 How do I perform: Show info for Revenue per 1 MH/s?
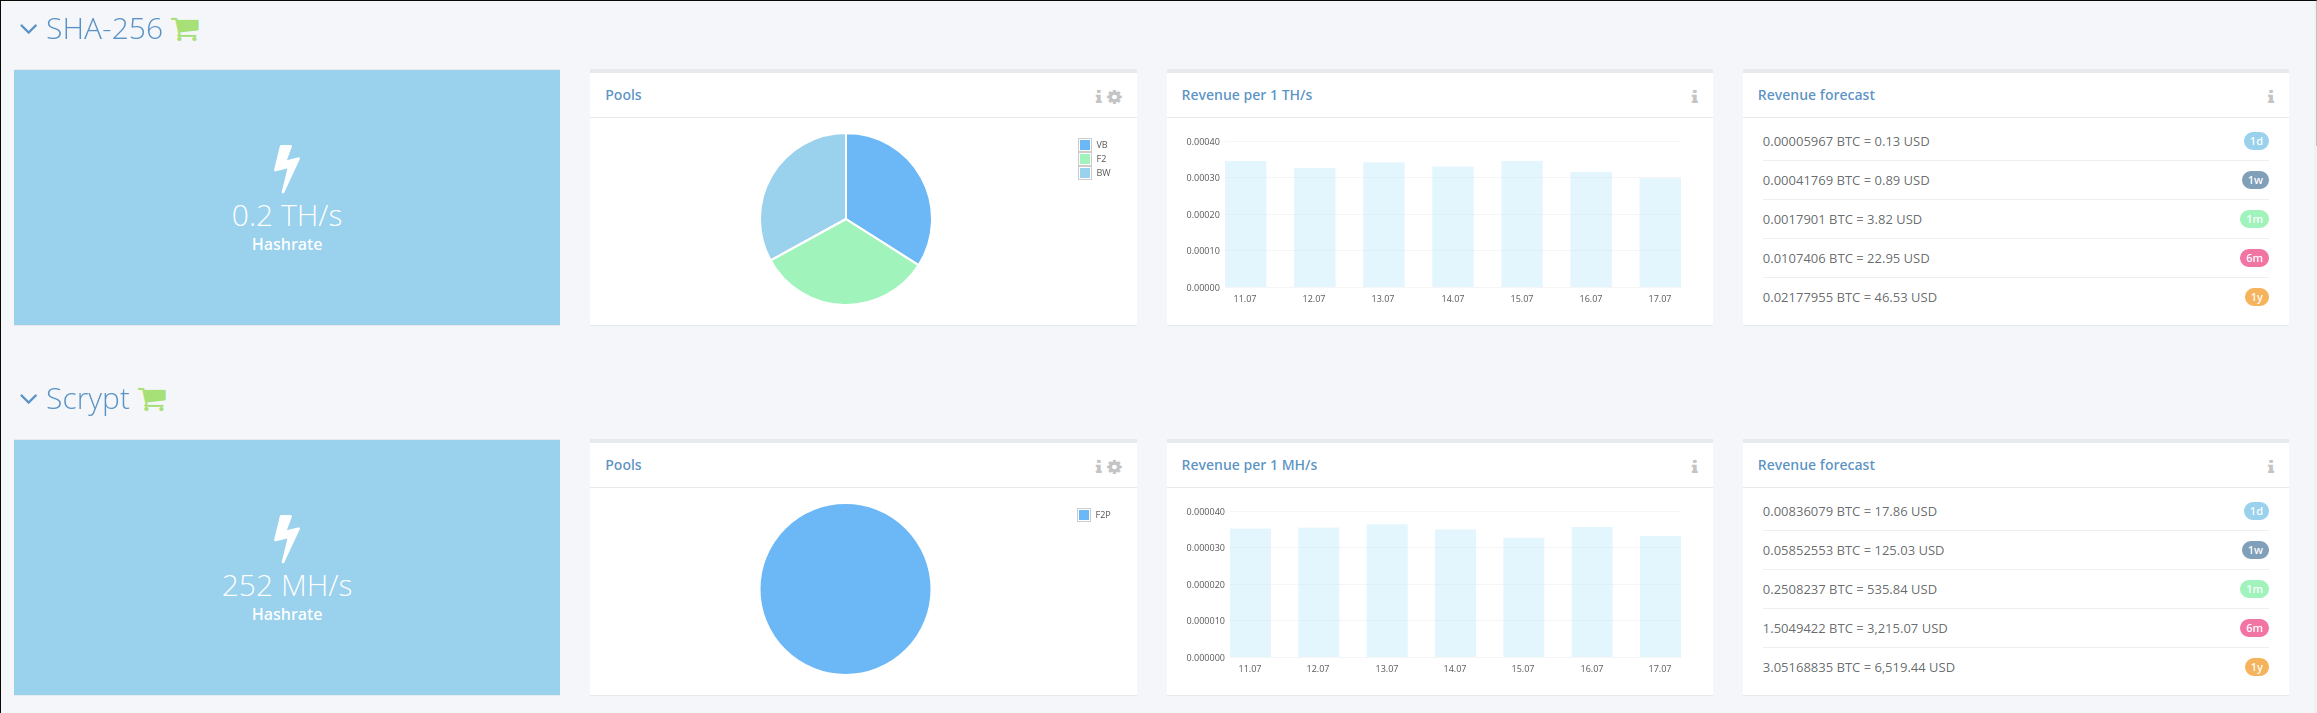pyautogui.click(x=1694, y=467)
